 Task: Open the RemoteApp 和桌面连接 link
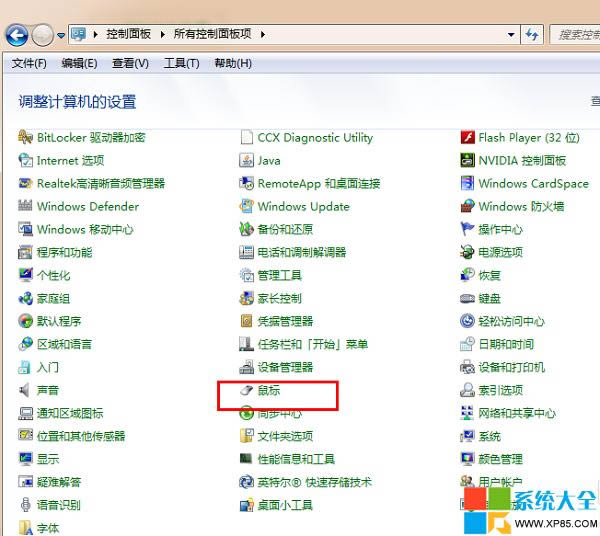[319, 183]
